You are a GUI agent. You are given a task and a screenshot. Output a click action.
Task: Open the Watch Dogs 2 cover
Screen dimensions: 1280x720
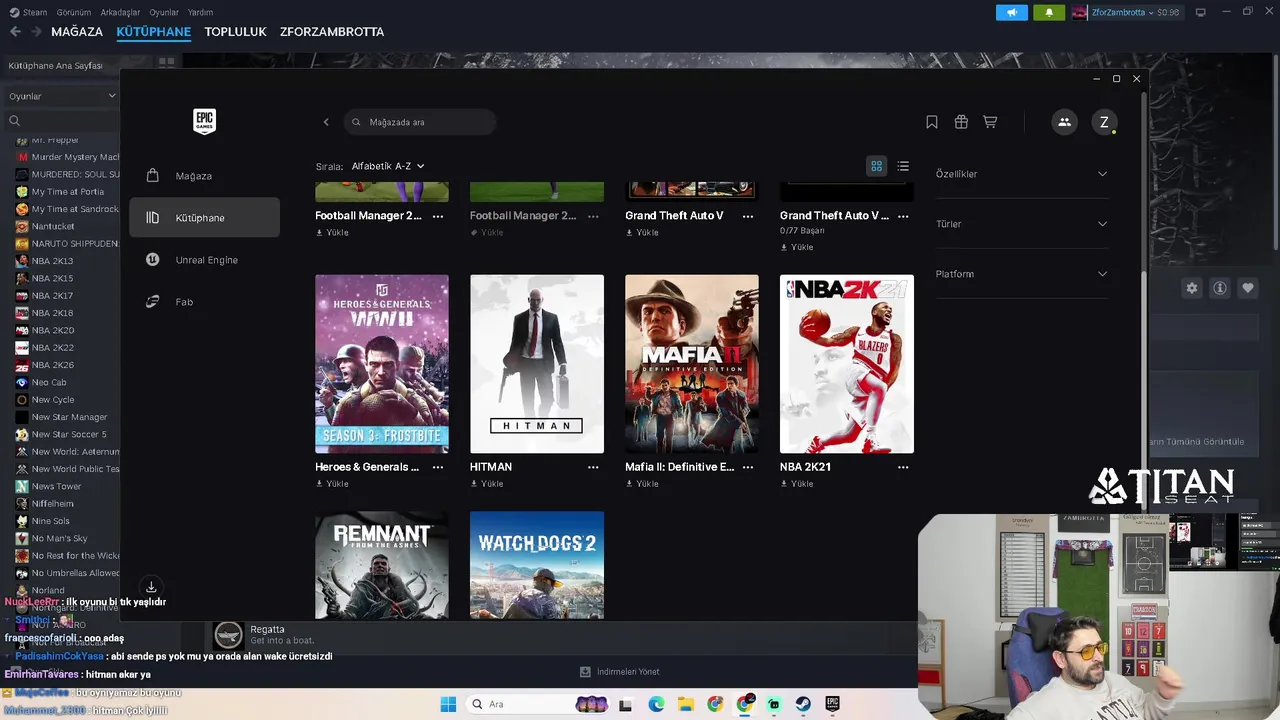click(537, 565)
